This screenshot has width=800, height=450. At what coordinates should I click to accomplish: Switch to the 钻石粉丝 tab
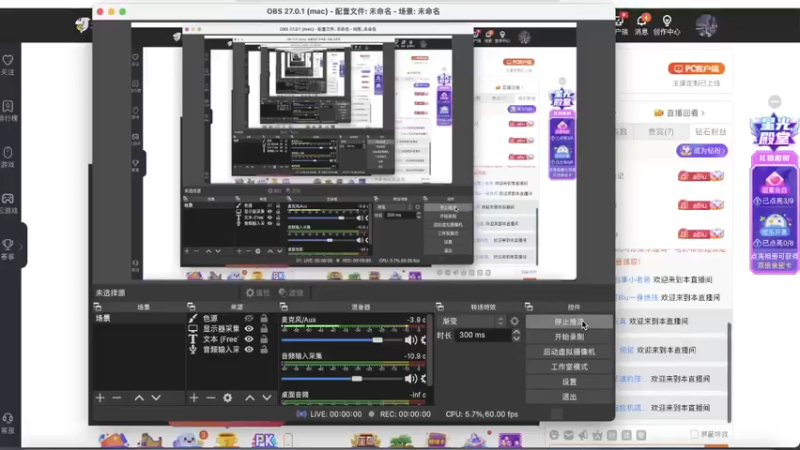711,132
